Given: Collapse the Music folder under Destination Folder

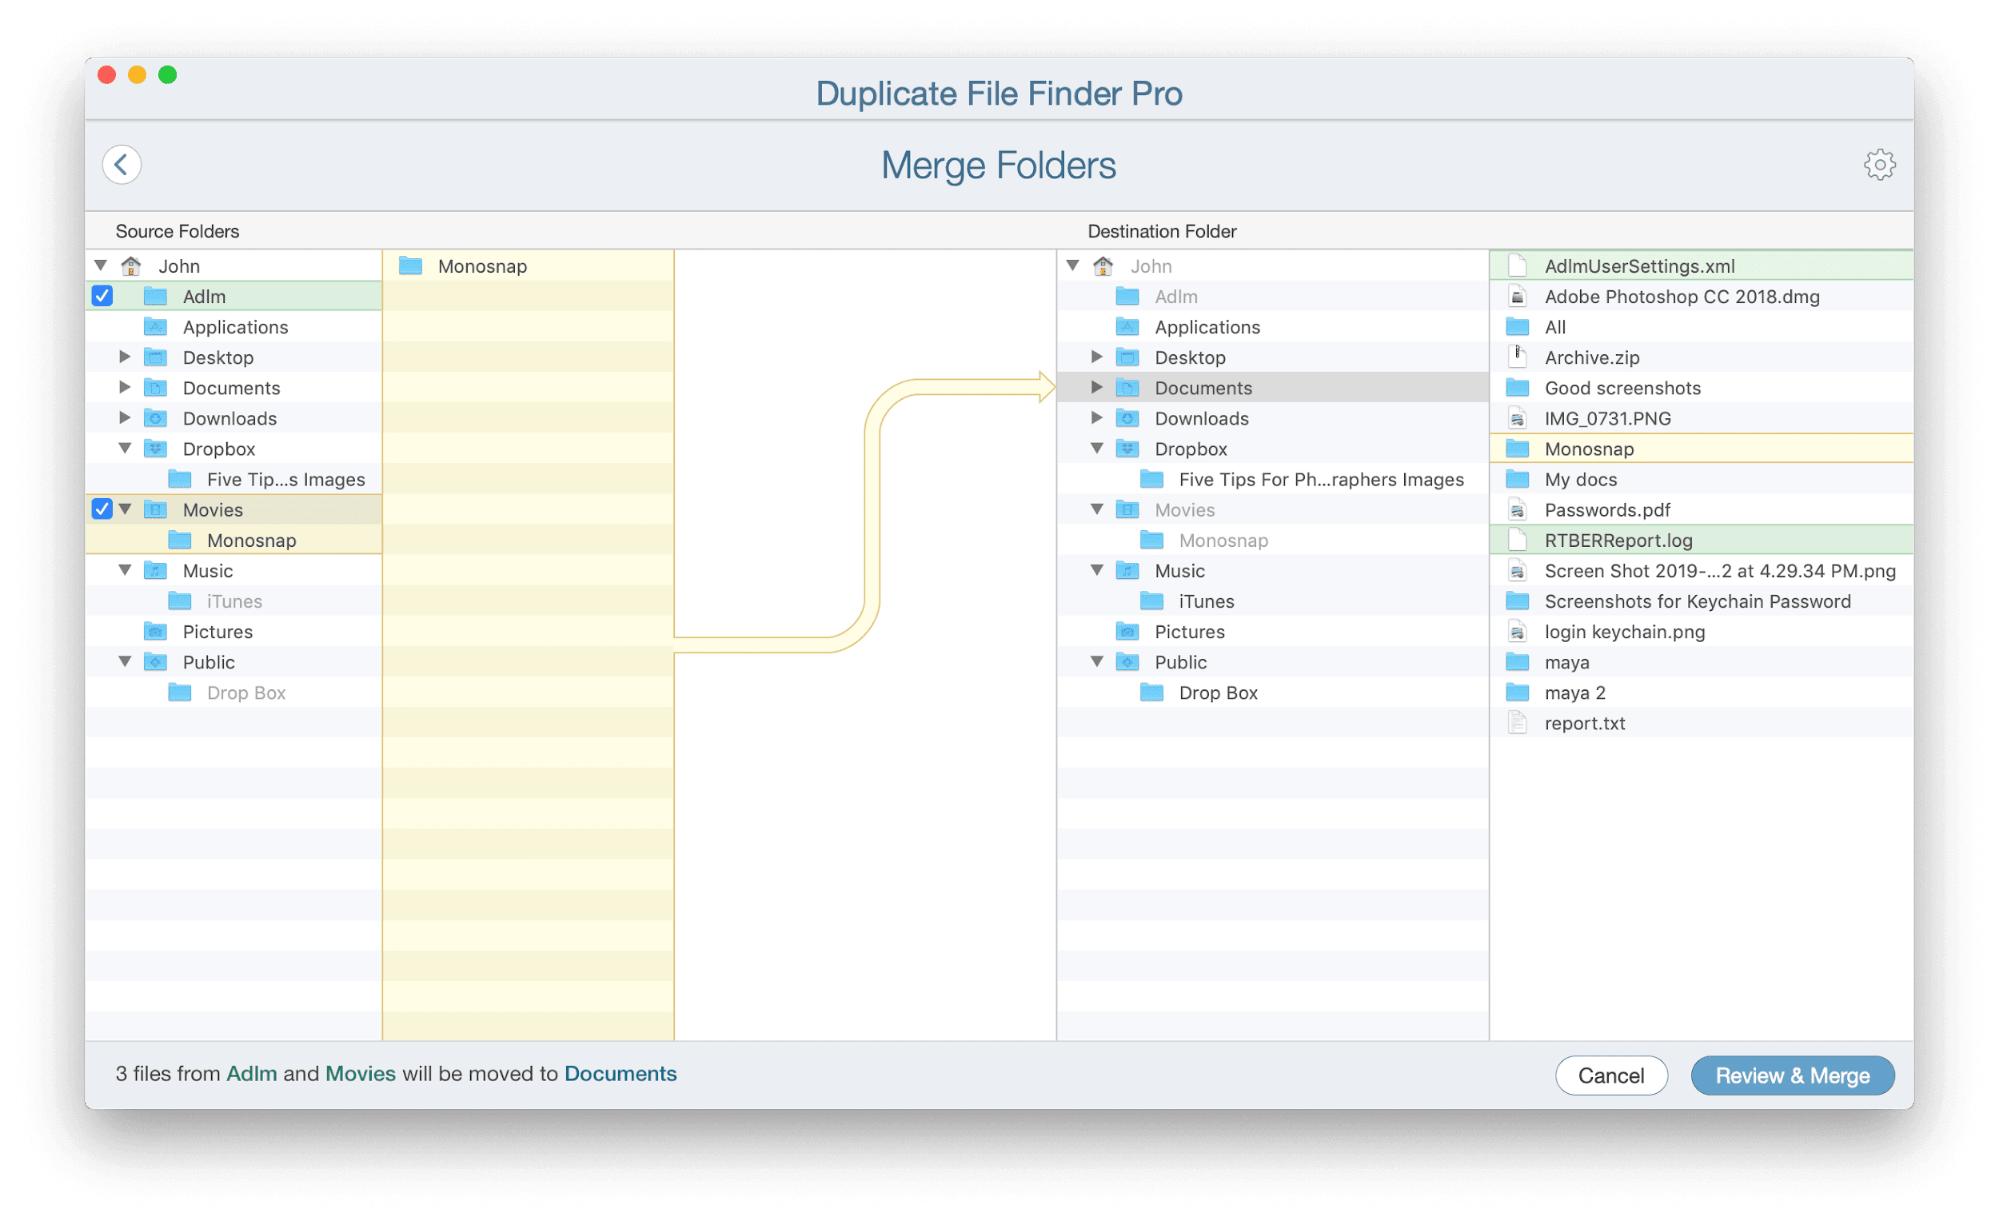Looking at the screenshot, I should (x=1097, y=570).
